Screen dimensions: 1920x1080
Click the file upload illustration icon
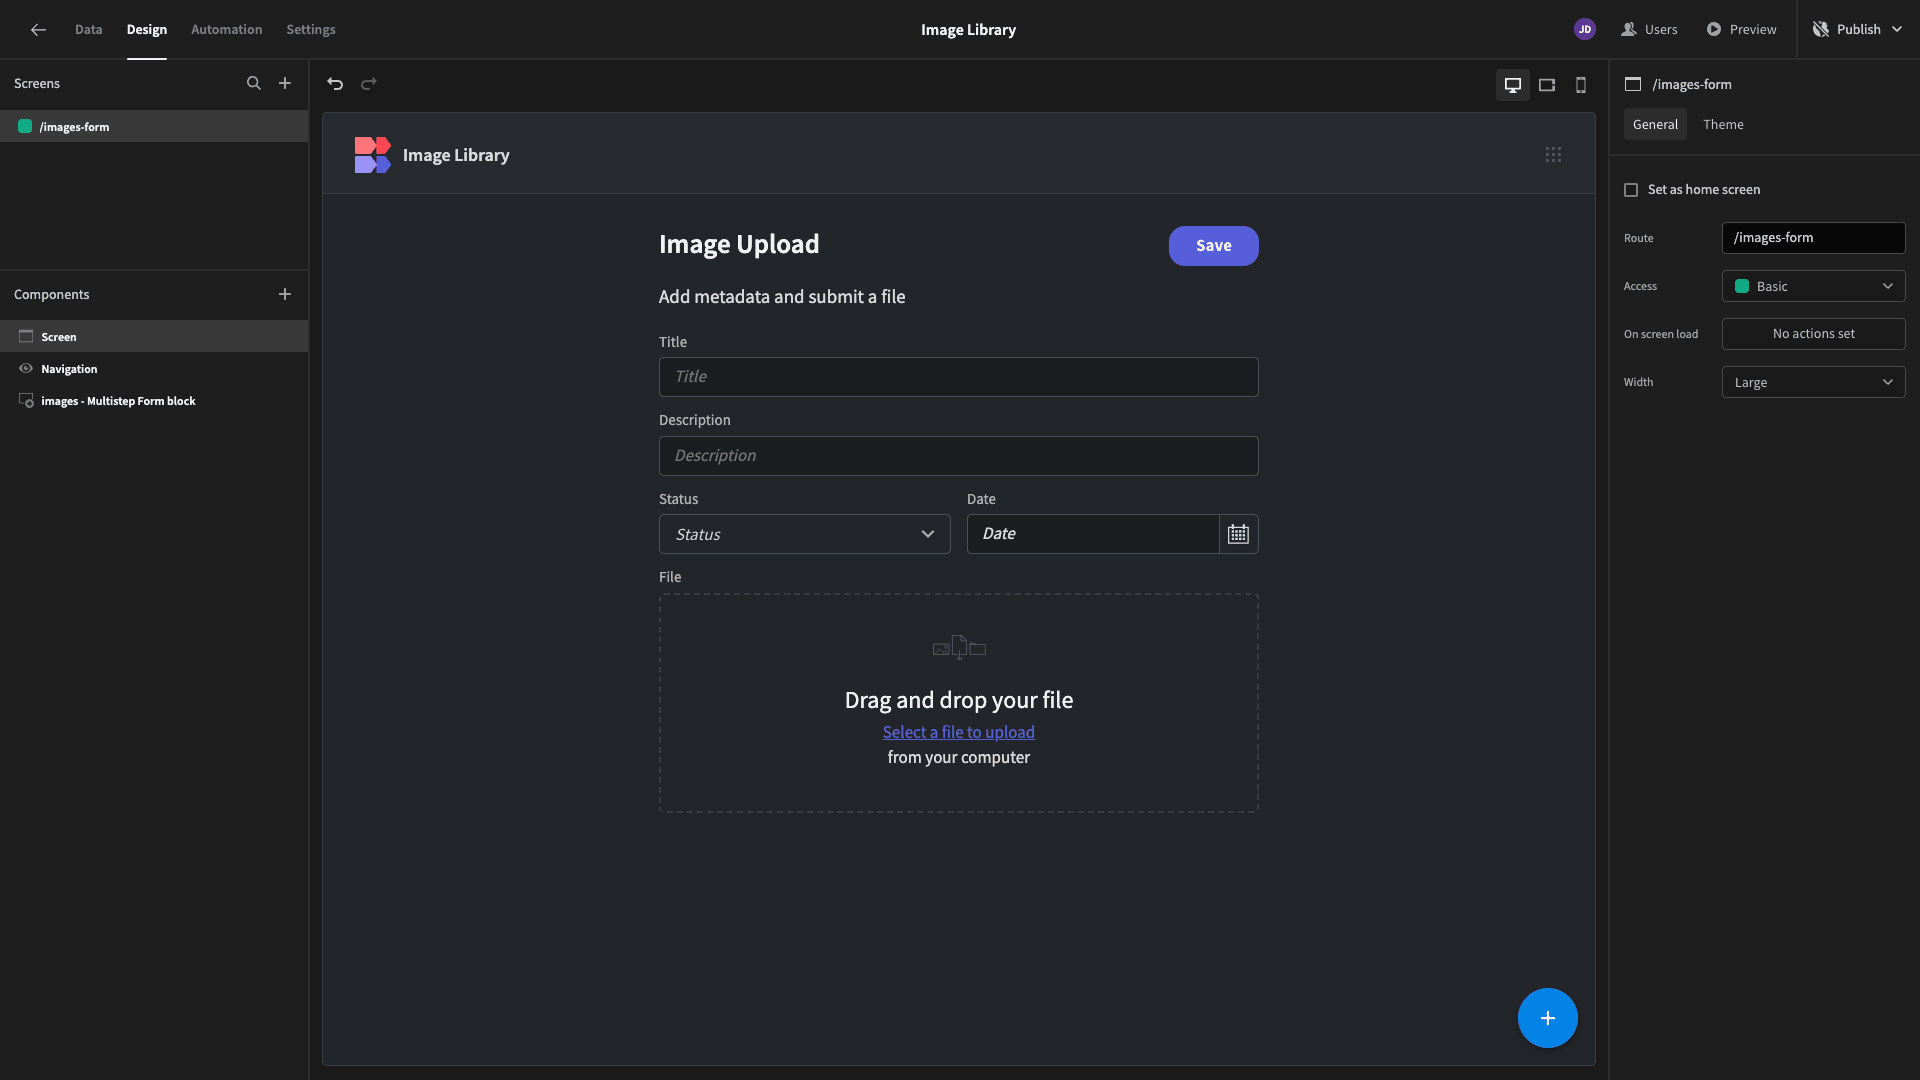point(959,648)
